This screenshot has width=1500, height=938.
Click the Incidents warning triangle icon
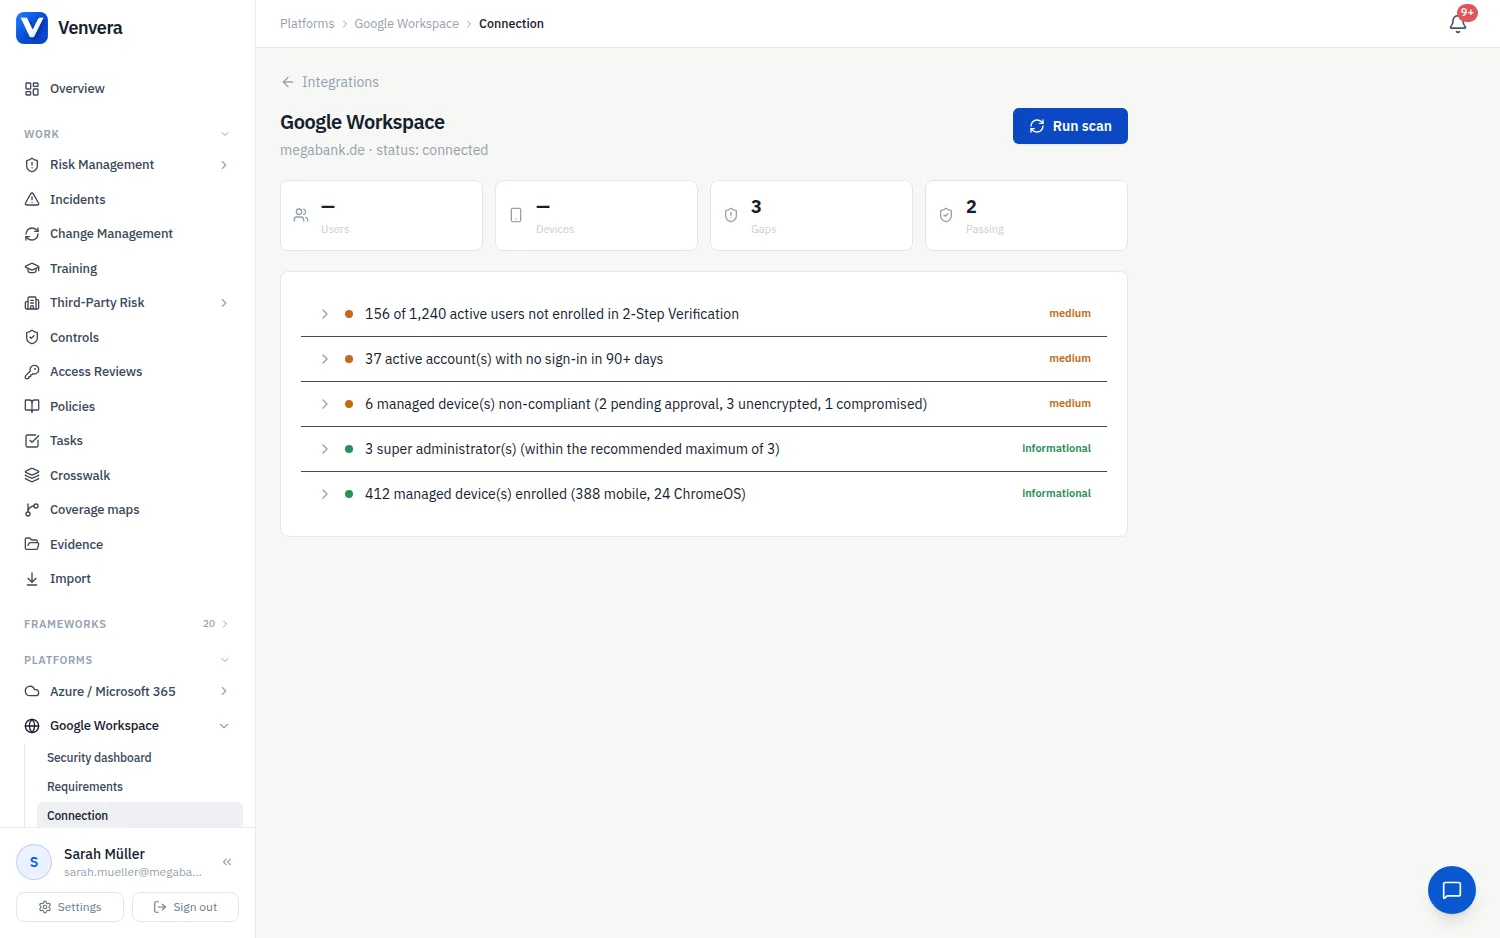[32, 199]
